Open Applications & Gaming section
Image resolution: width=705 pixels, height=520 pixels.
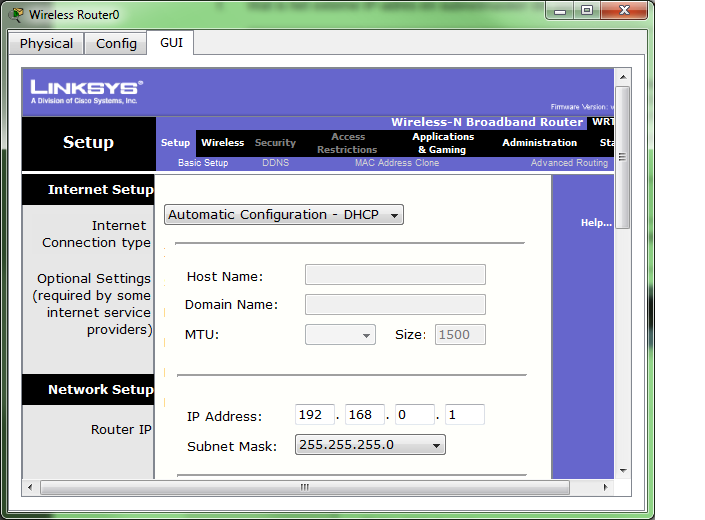pos(443,143)
